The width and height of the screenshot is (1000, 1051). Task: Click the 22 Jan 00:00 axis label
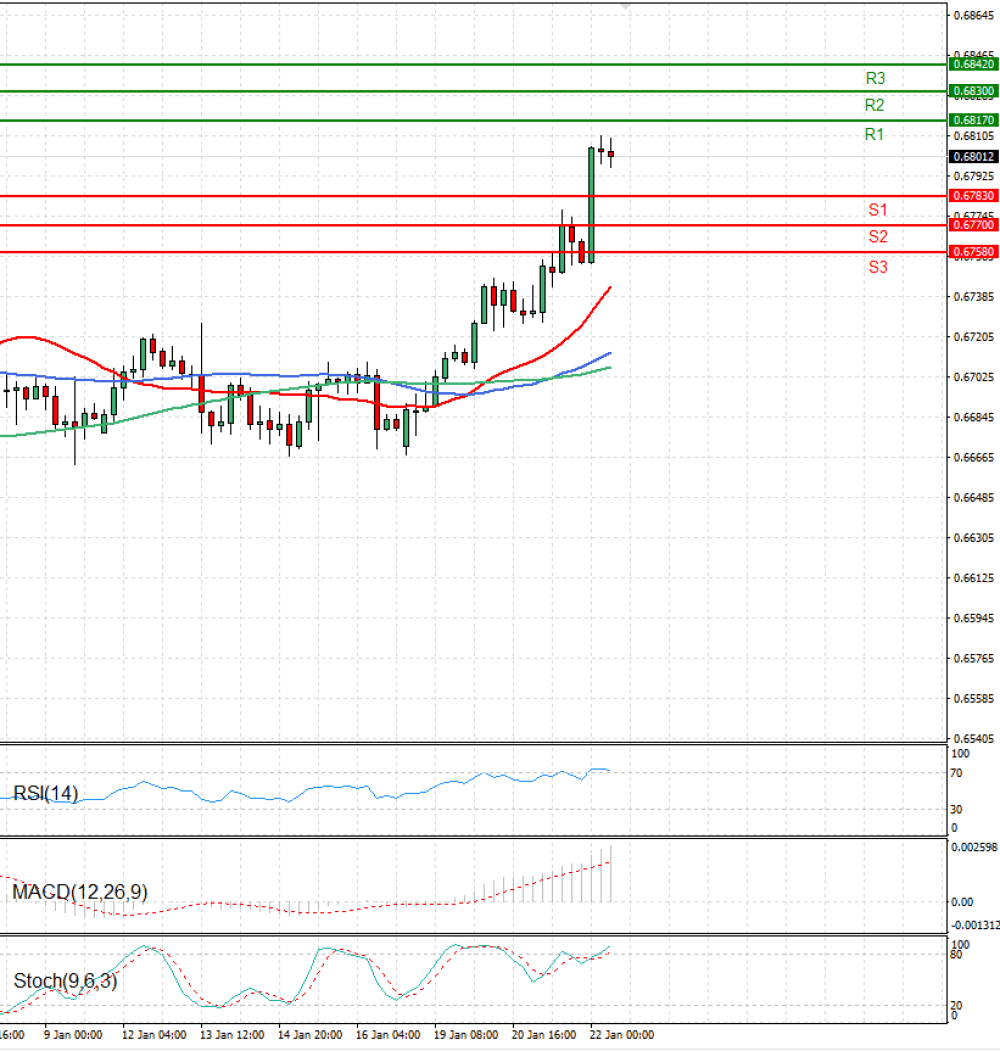(x=623, y=1032)
